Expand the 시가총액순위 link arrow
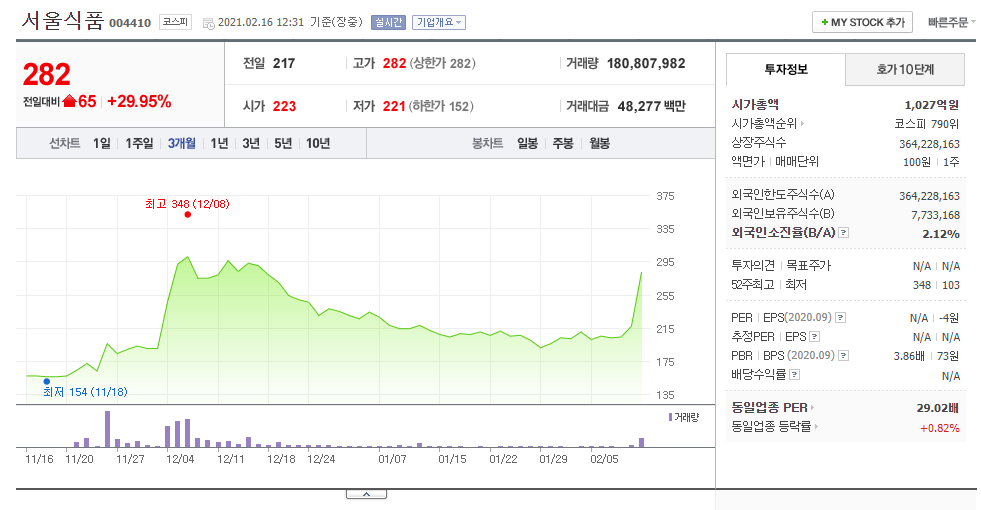 (x=802, y=124)
